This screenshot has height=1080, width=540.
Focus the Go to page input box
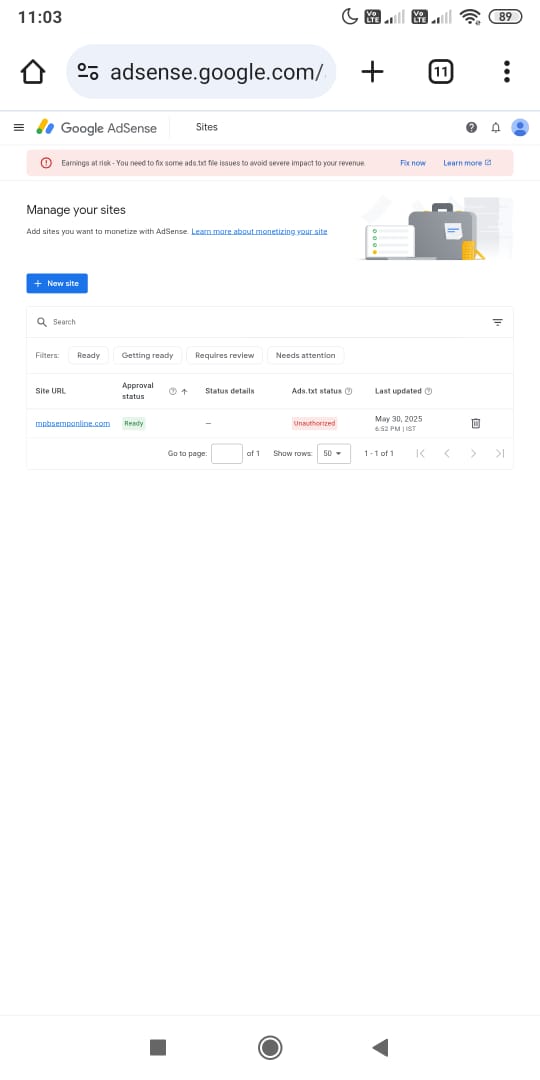[x=227, y=453]
